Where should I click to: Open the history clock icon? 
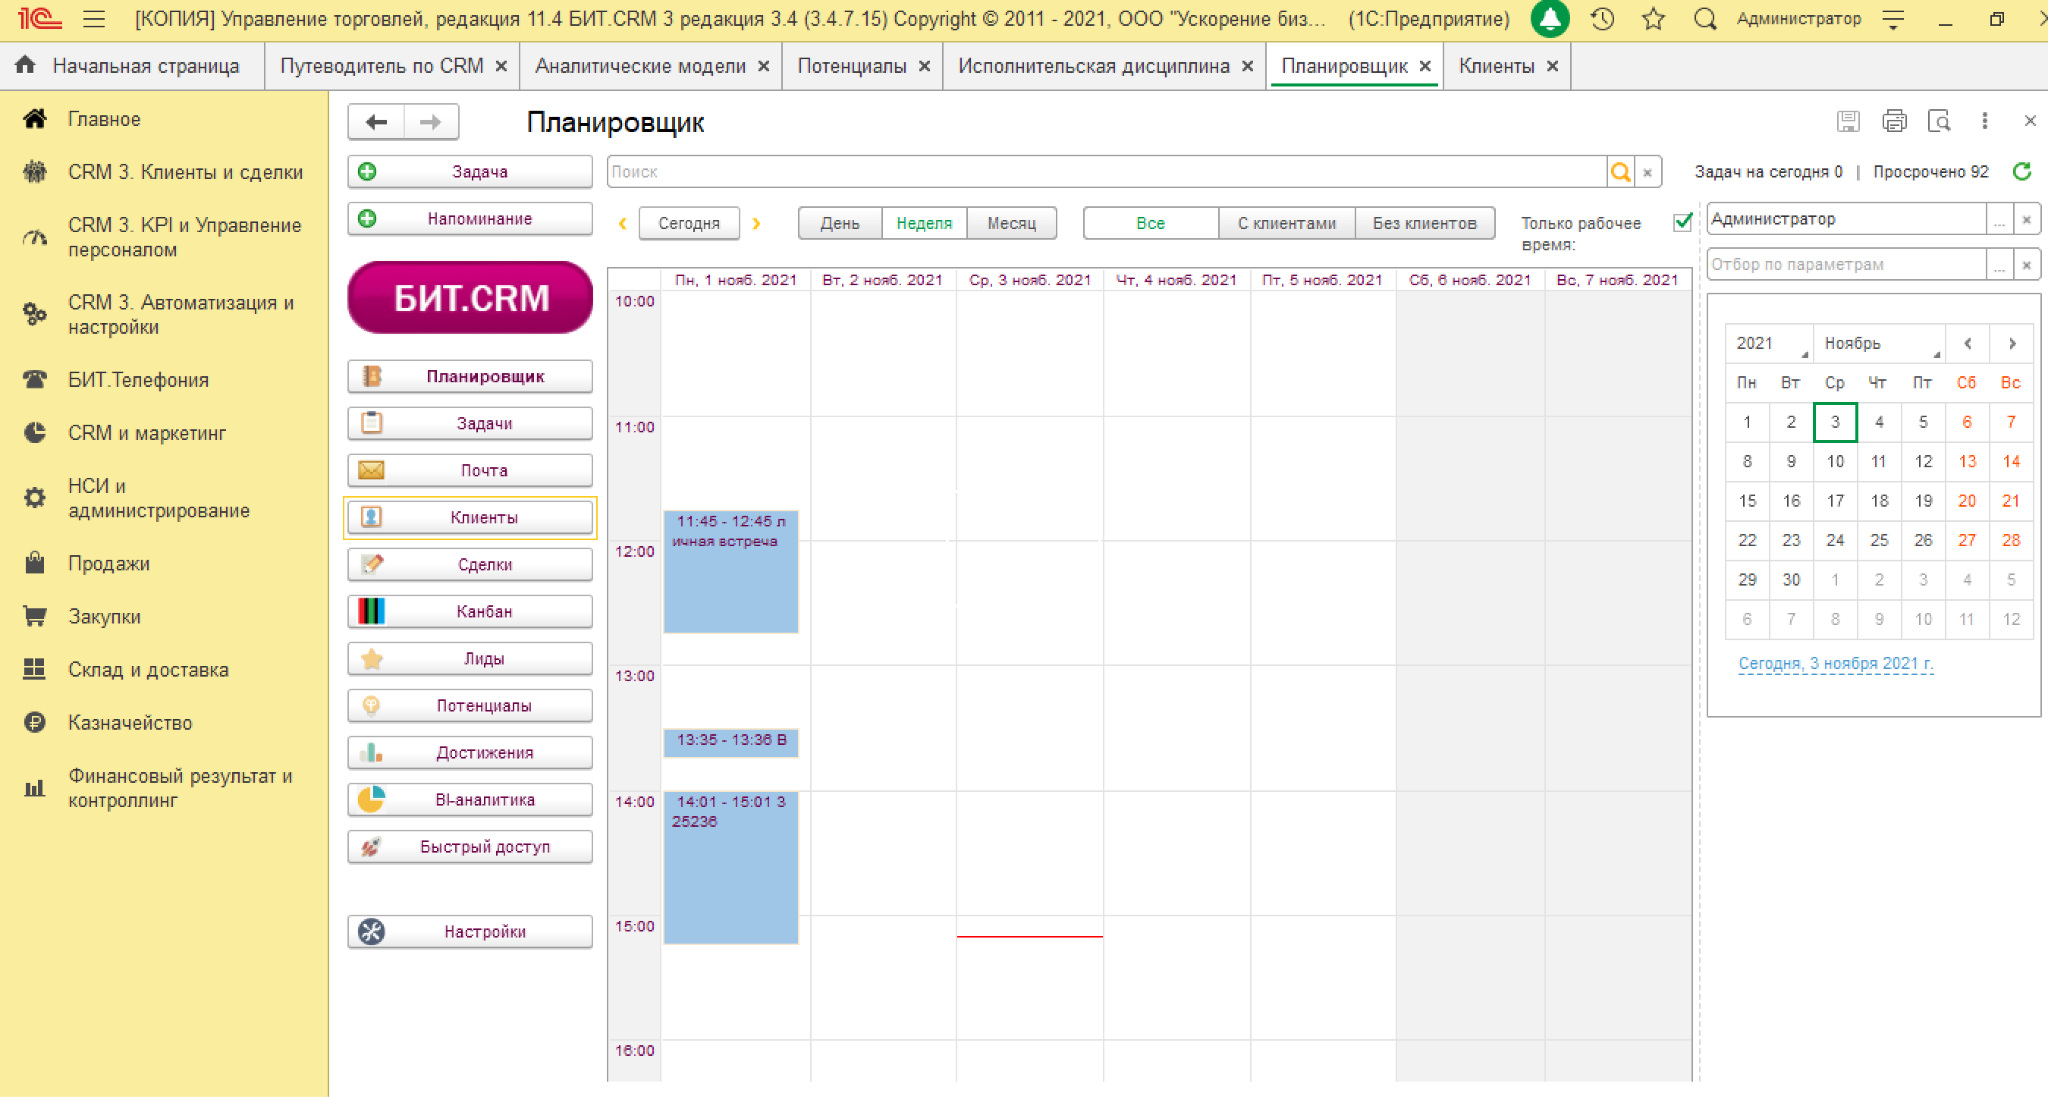point(1602,19)
